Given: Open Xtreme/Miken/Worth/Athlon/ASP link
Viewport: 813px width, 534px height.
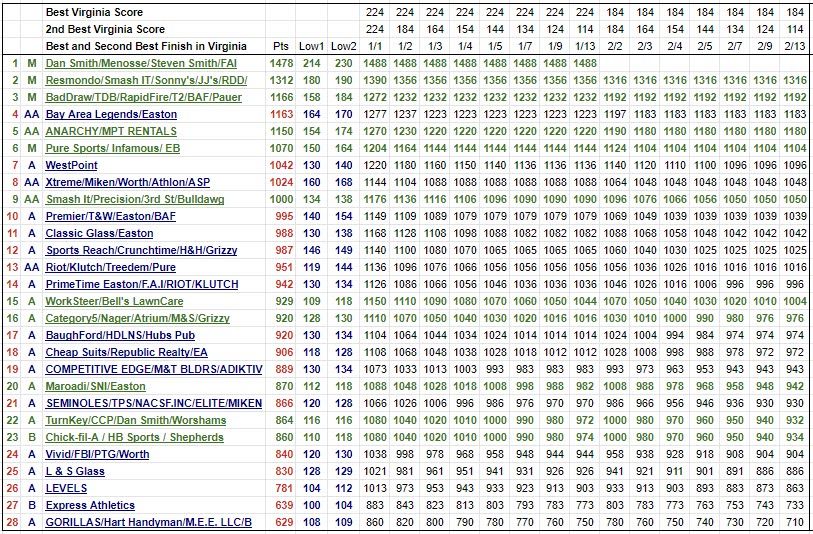Looking at the screenshot, I should tap(128, 182).
